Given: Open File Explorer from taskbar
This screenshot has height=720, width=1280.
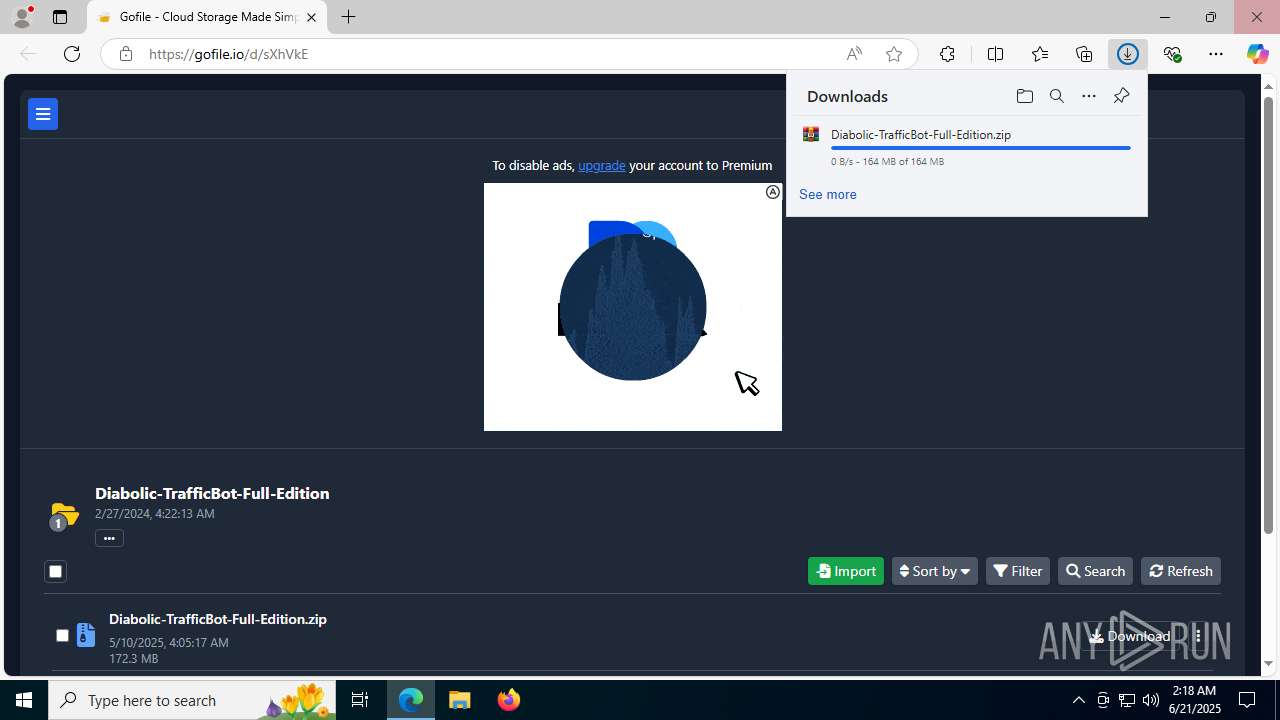Looking at the screenshot, I should (x=460, y=700).
